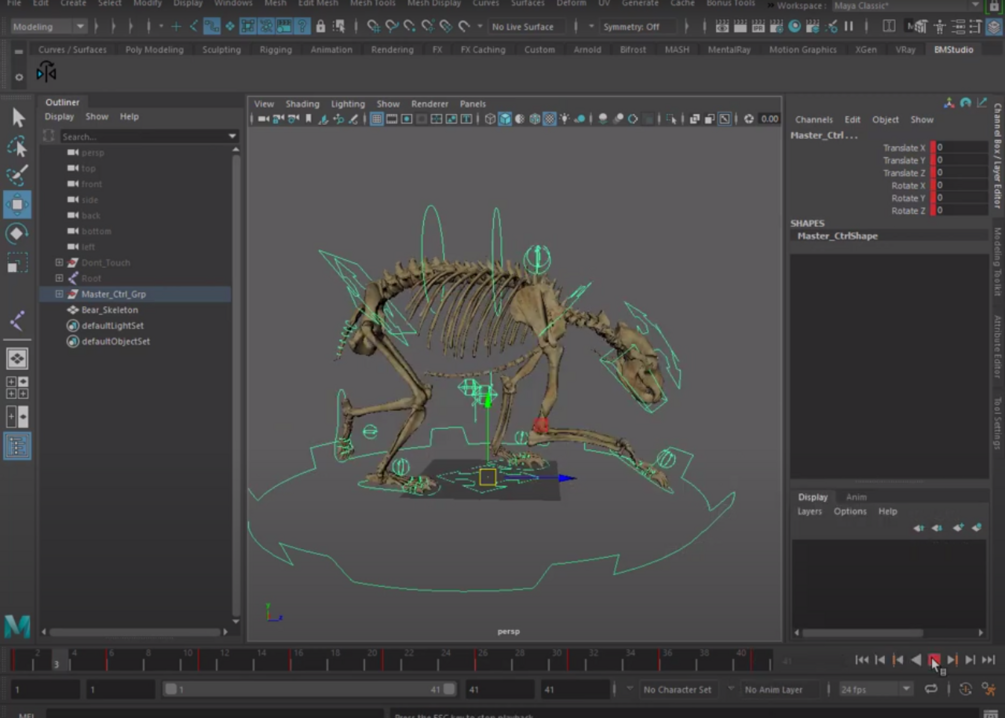Click the No Character Set button
1005x718 pixels.
click(677, 690)
